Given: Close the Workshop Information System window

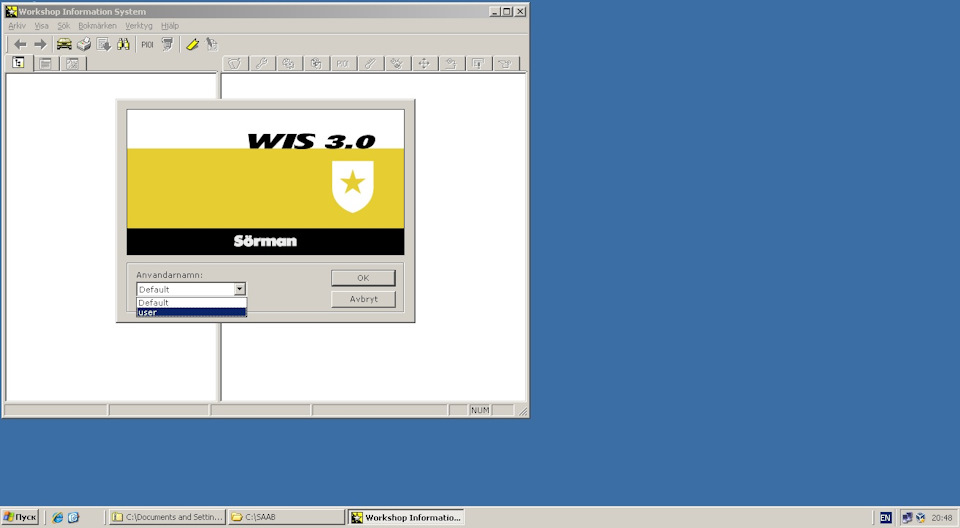Looking at the screenshot, I should coord(520,11).
